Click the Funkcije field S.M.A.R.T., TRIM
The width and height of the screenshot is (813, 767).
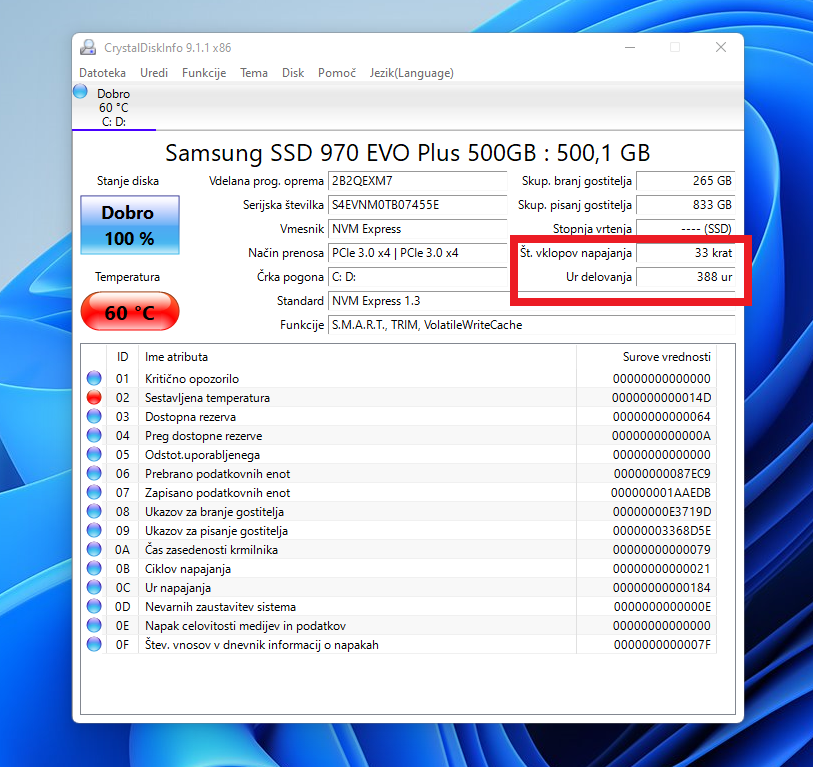[531, 325]
